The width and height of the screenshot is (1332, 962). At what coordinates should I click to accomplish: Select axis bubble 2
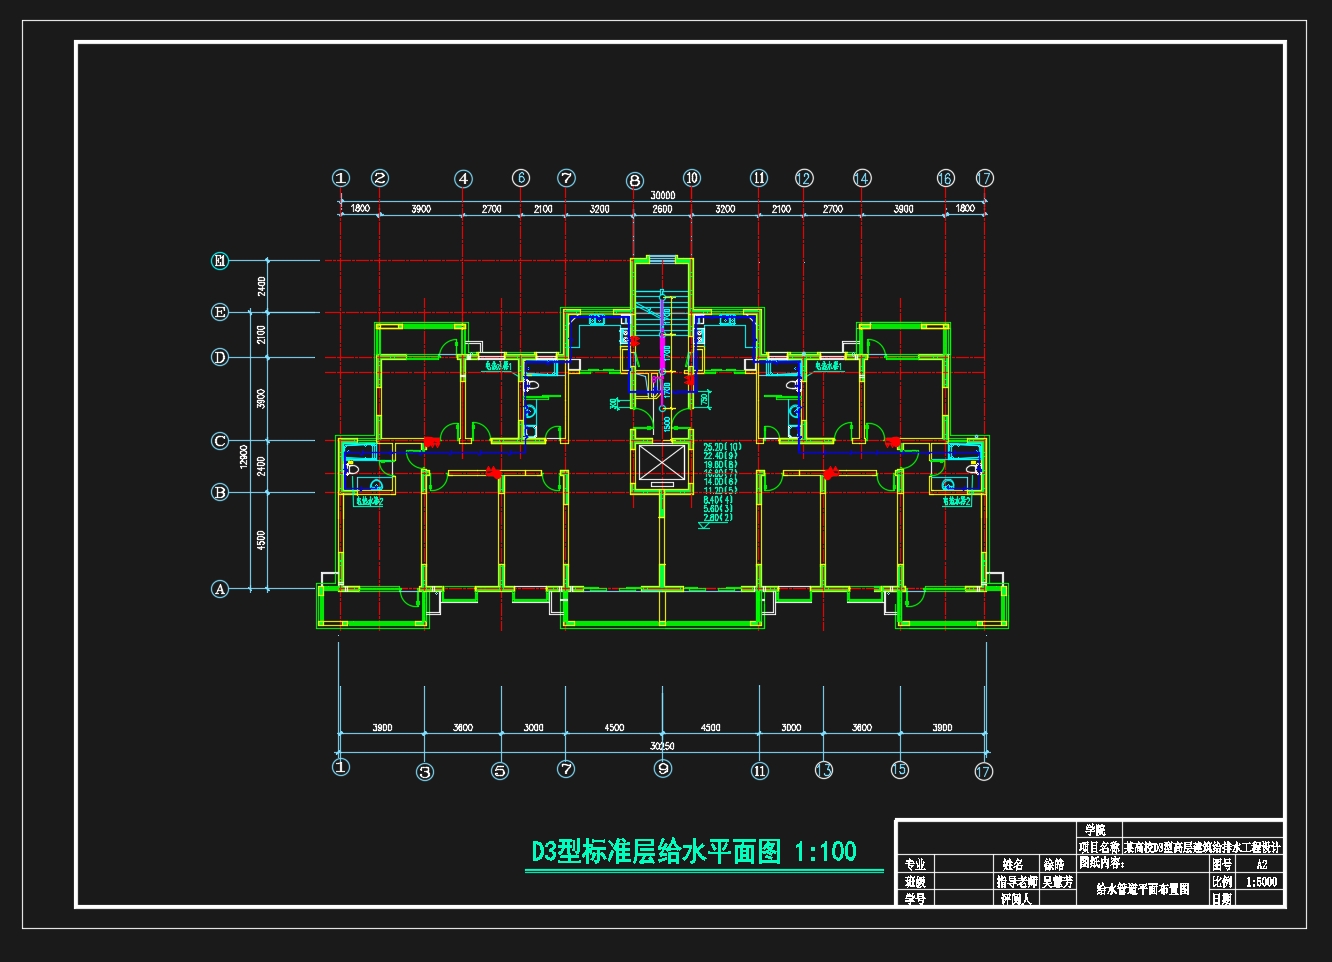point(380,178)
